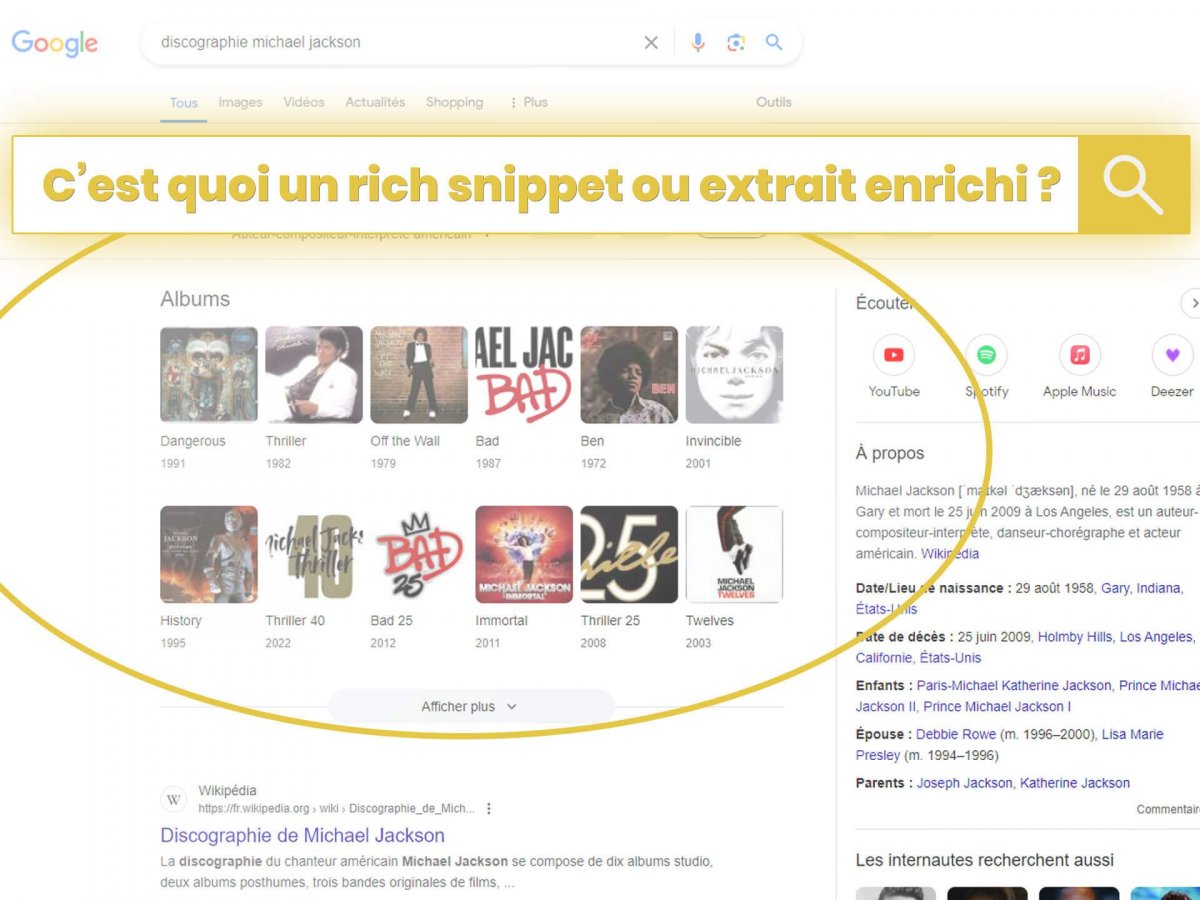Image resolution: width=1200 pixels, height=900 pixels.
Task: Click the Albums section heading
Action: pos(195,299)
